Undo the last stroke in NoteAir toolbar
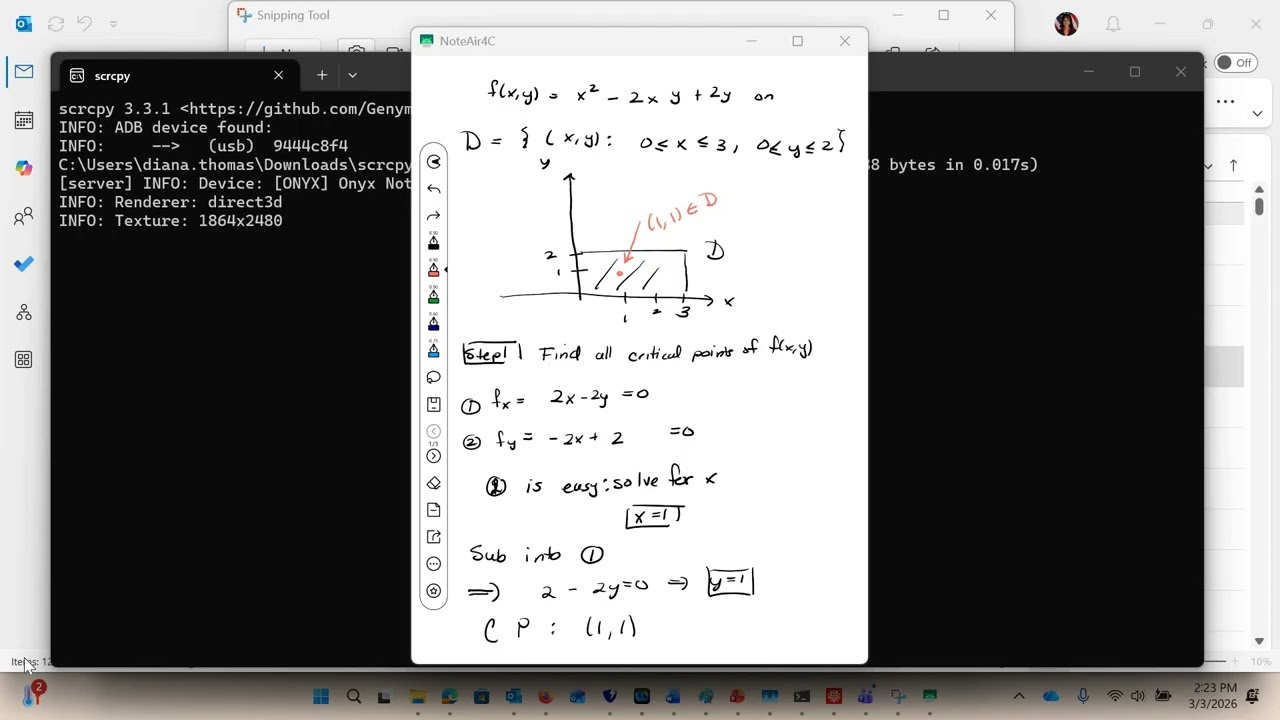This screenshot has width=1280, height=720. (433, 189)
